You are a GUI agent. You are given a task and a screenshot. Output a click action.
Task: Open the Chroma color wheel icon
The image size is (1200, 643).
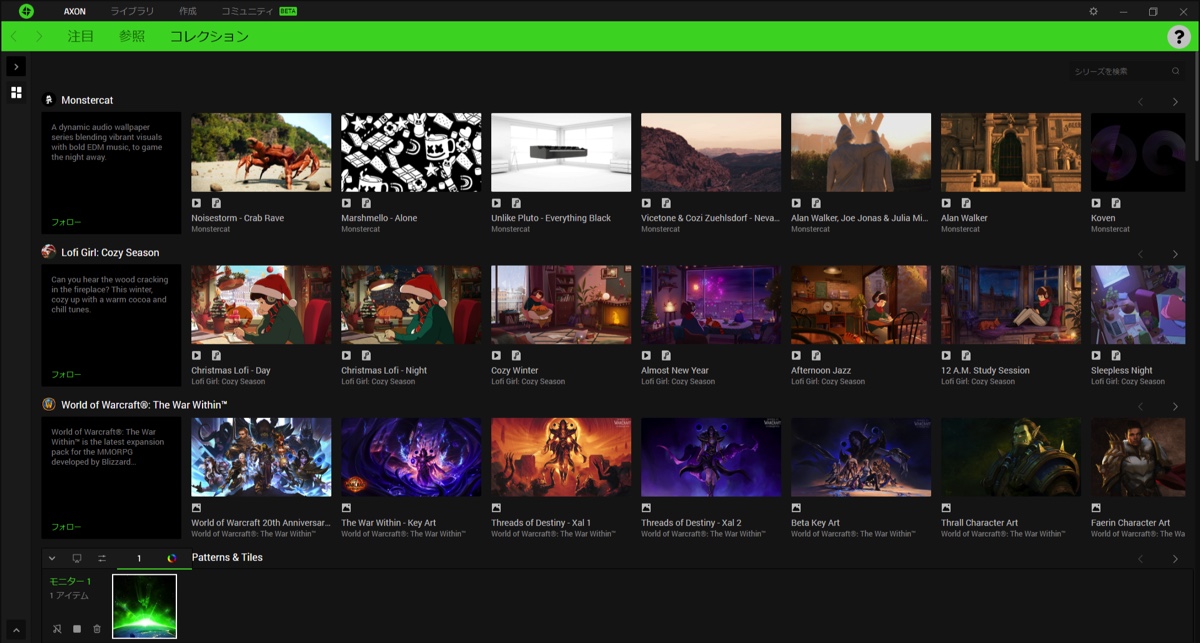[x=172, y=558]
